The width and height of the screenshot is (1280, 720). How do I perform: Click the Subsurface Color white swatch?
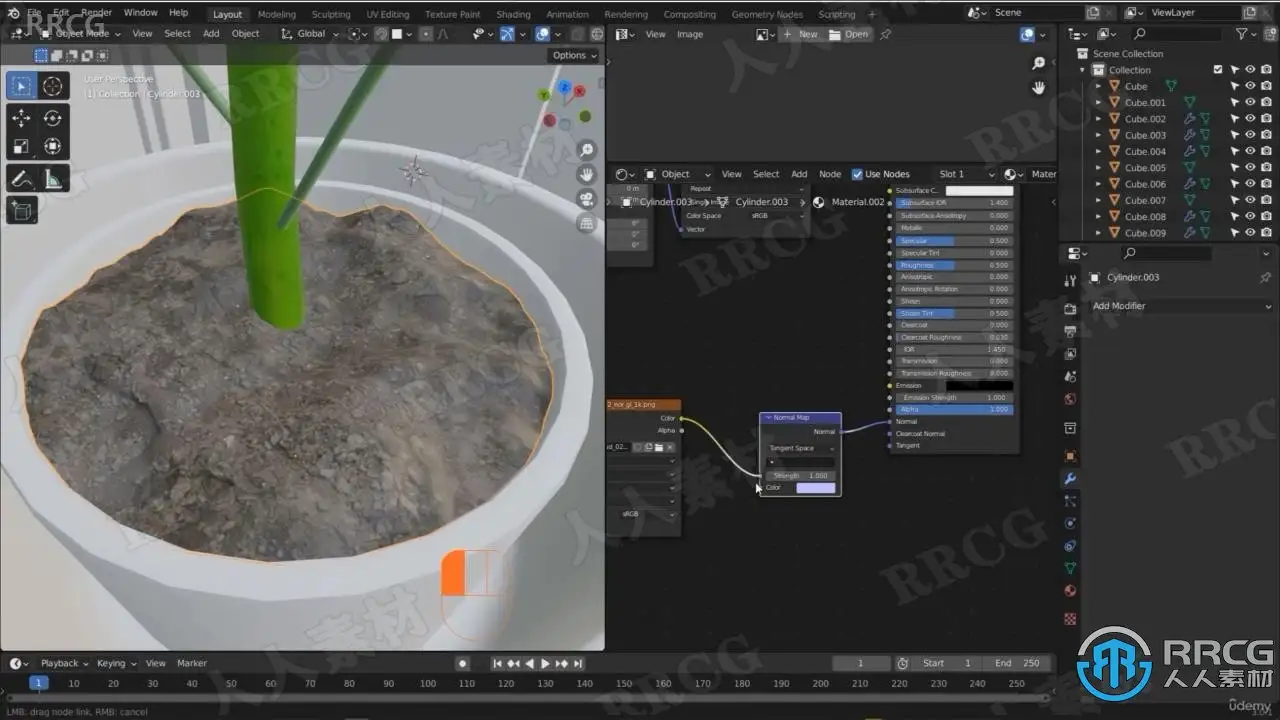click(979, 190)
